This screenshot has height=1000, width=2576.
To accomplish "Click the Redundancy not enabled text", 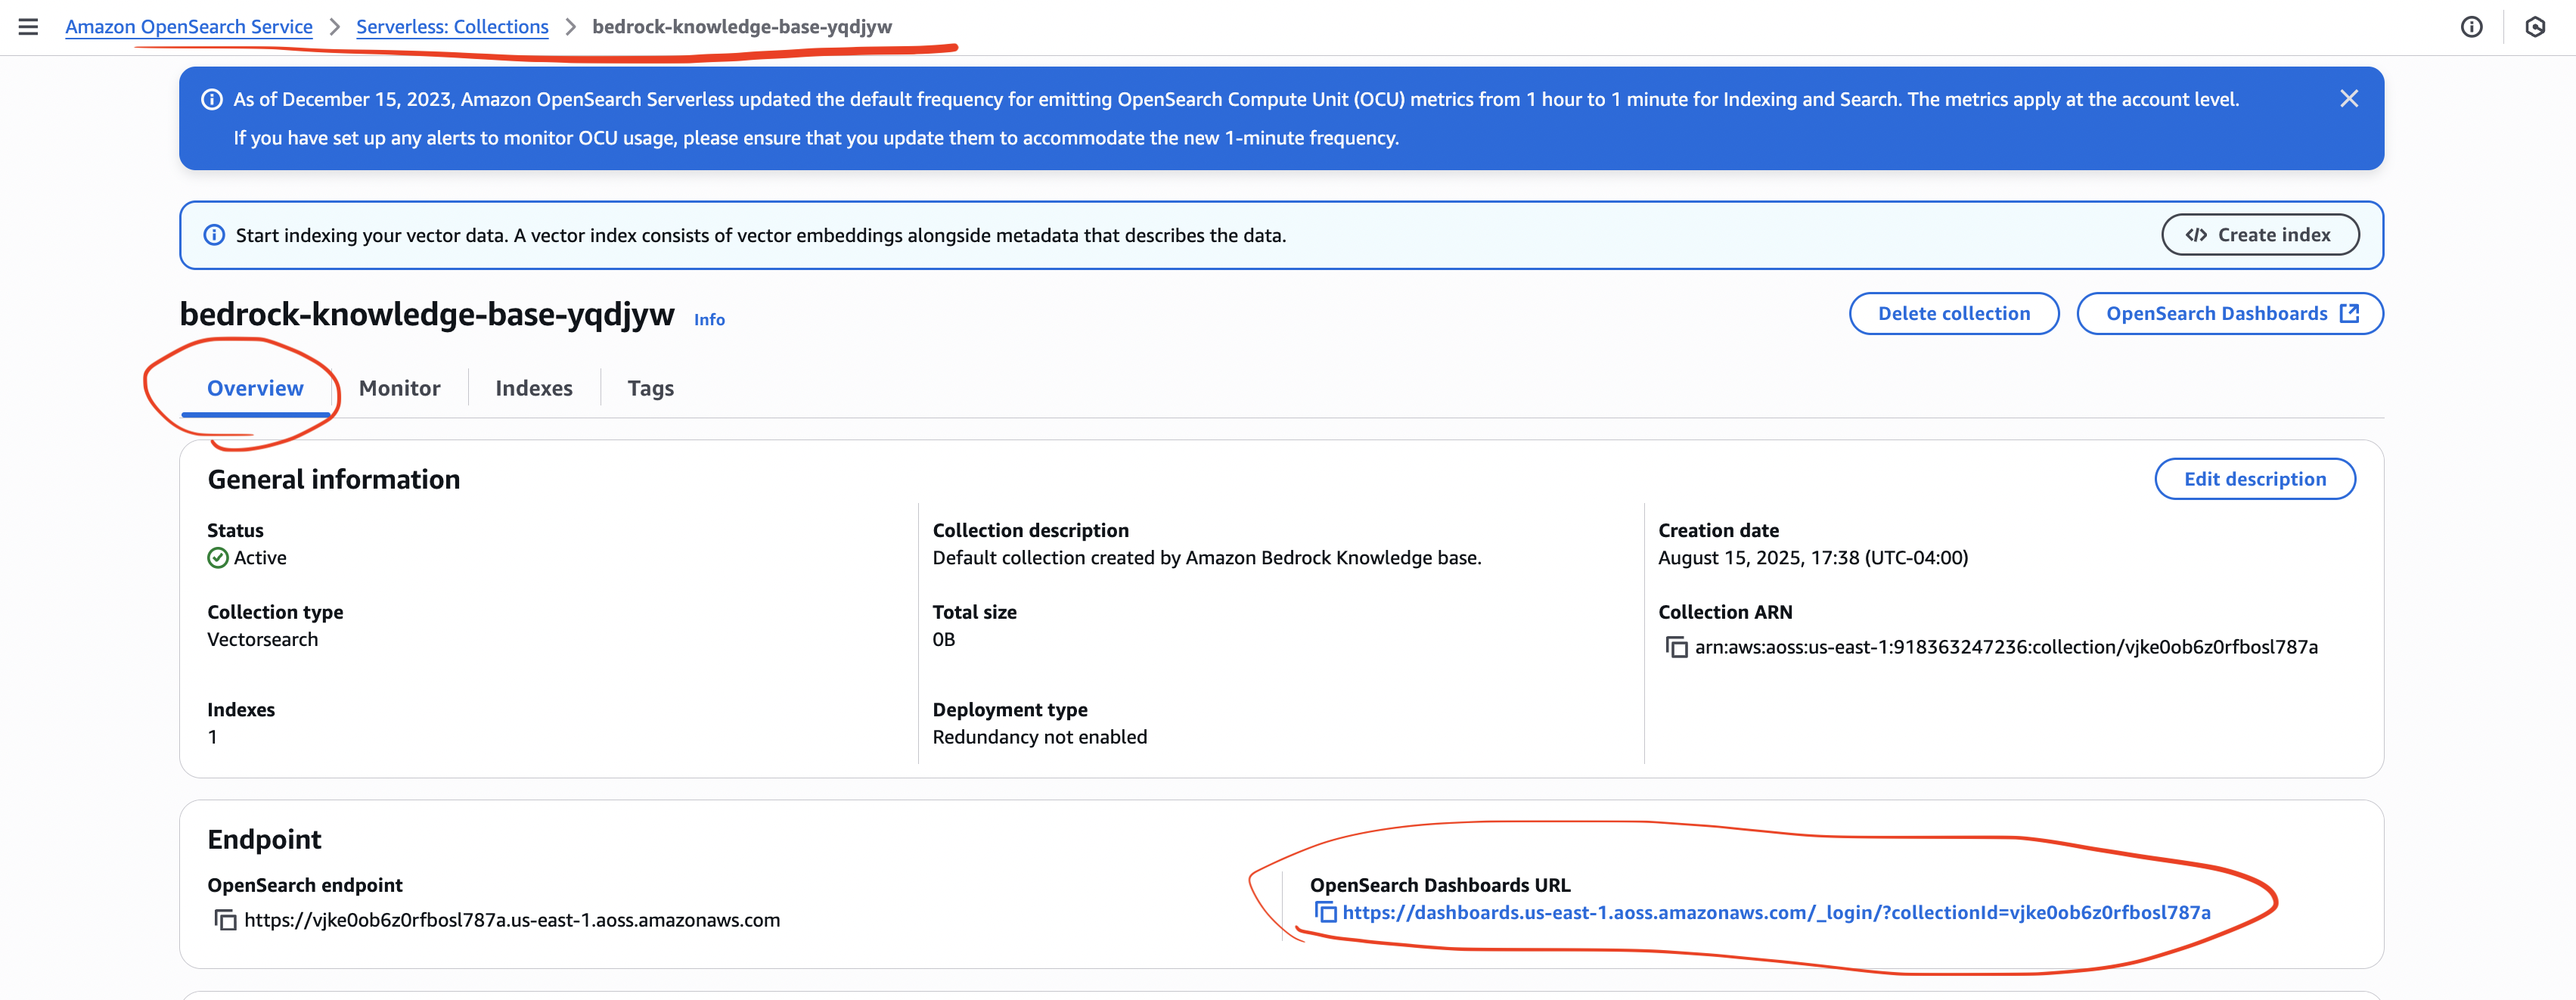I will click(x=1040, y=737).
